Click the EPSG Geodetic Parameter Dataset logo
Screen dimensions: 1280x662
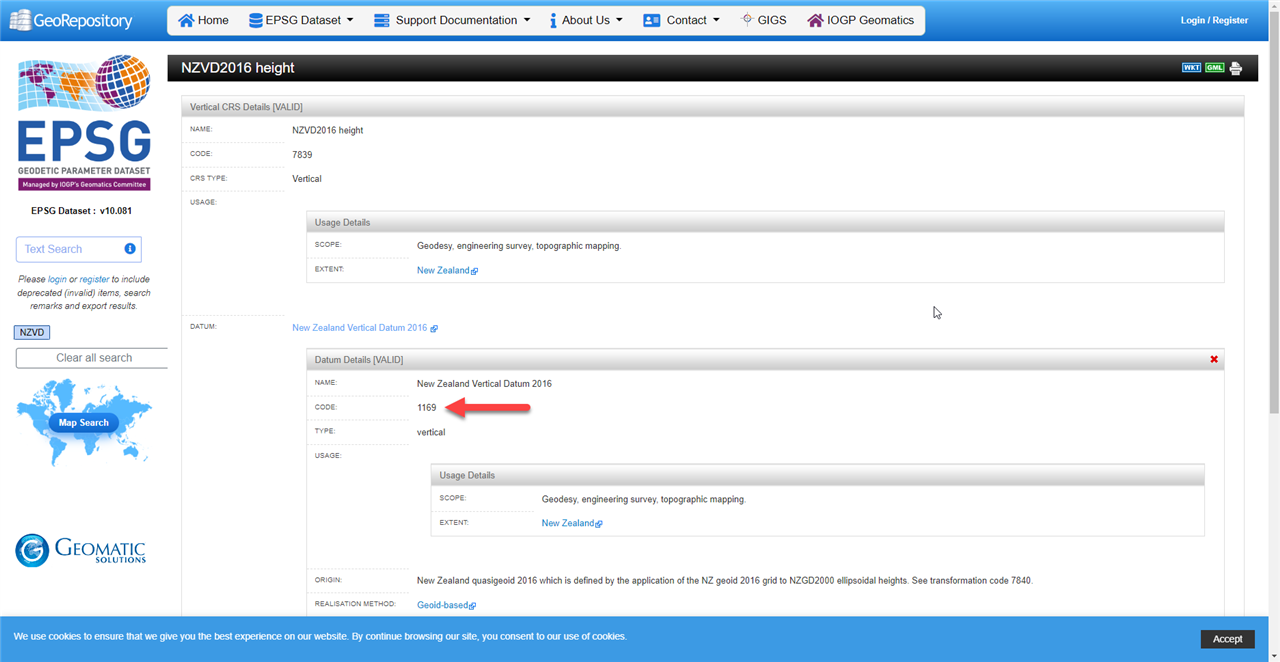83,123
